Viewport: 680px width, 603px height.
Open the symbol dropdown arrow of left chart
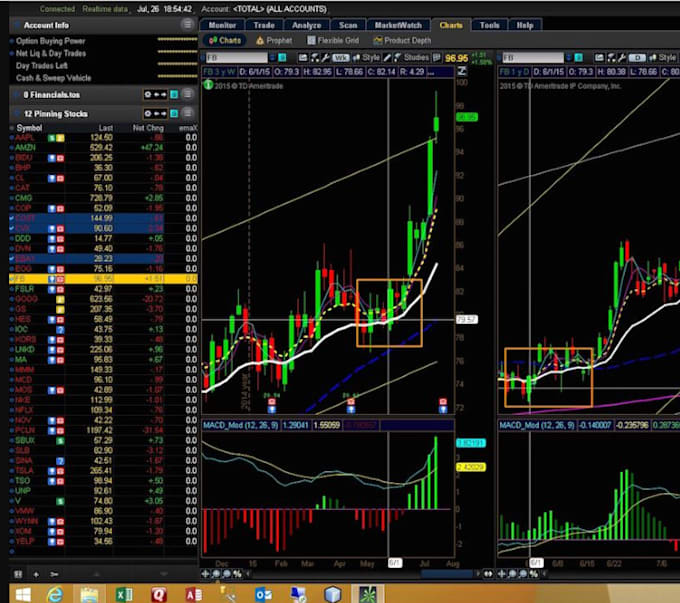coord(272,57)
